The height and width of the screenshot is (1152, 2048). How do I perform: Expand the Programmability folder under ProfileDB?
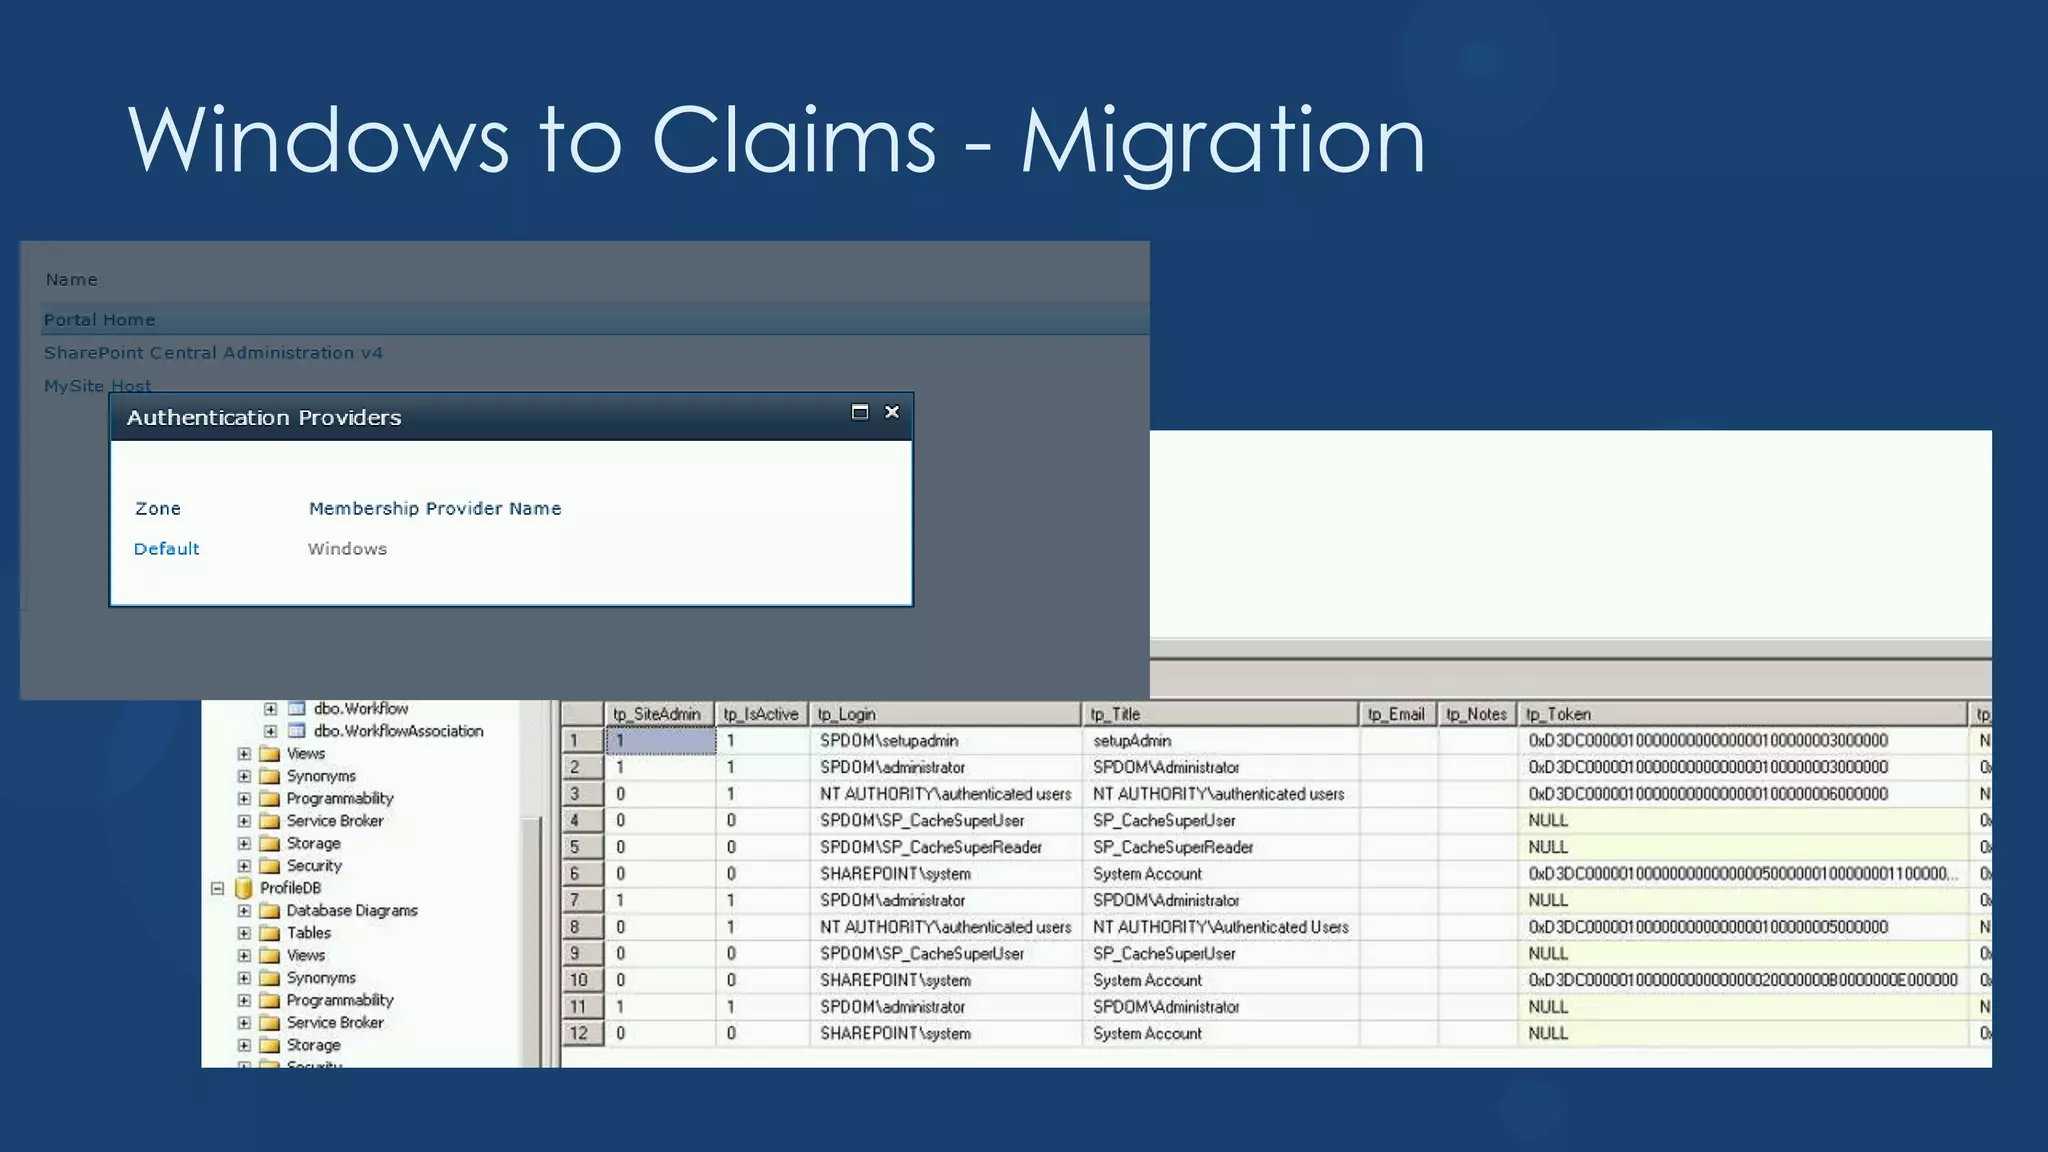click(244, 1000)
